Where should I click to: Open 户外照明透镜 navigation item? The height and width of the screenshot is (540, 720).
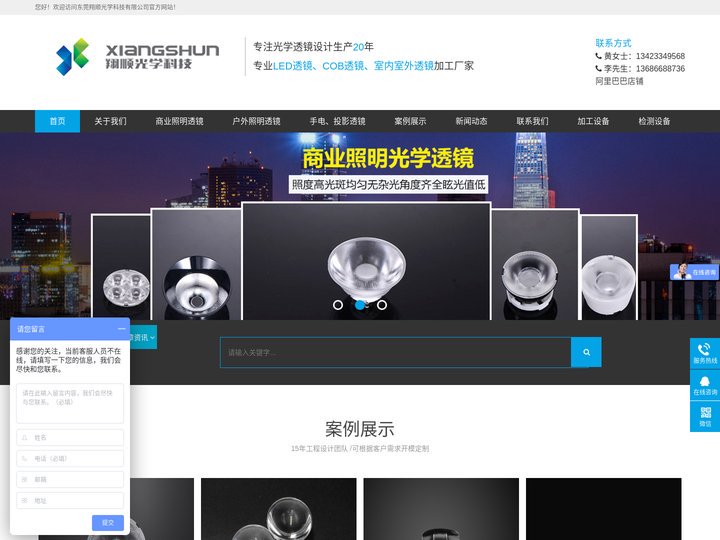click(x=256, y=121)
